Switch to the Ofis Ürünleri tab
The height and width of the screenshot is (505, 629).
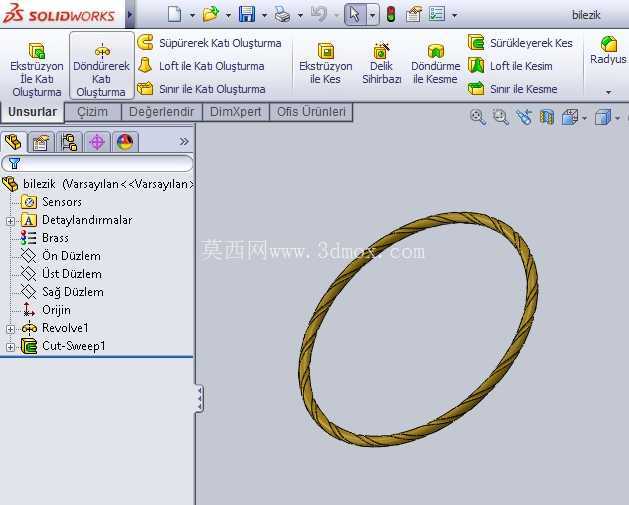pos(311,112)
